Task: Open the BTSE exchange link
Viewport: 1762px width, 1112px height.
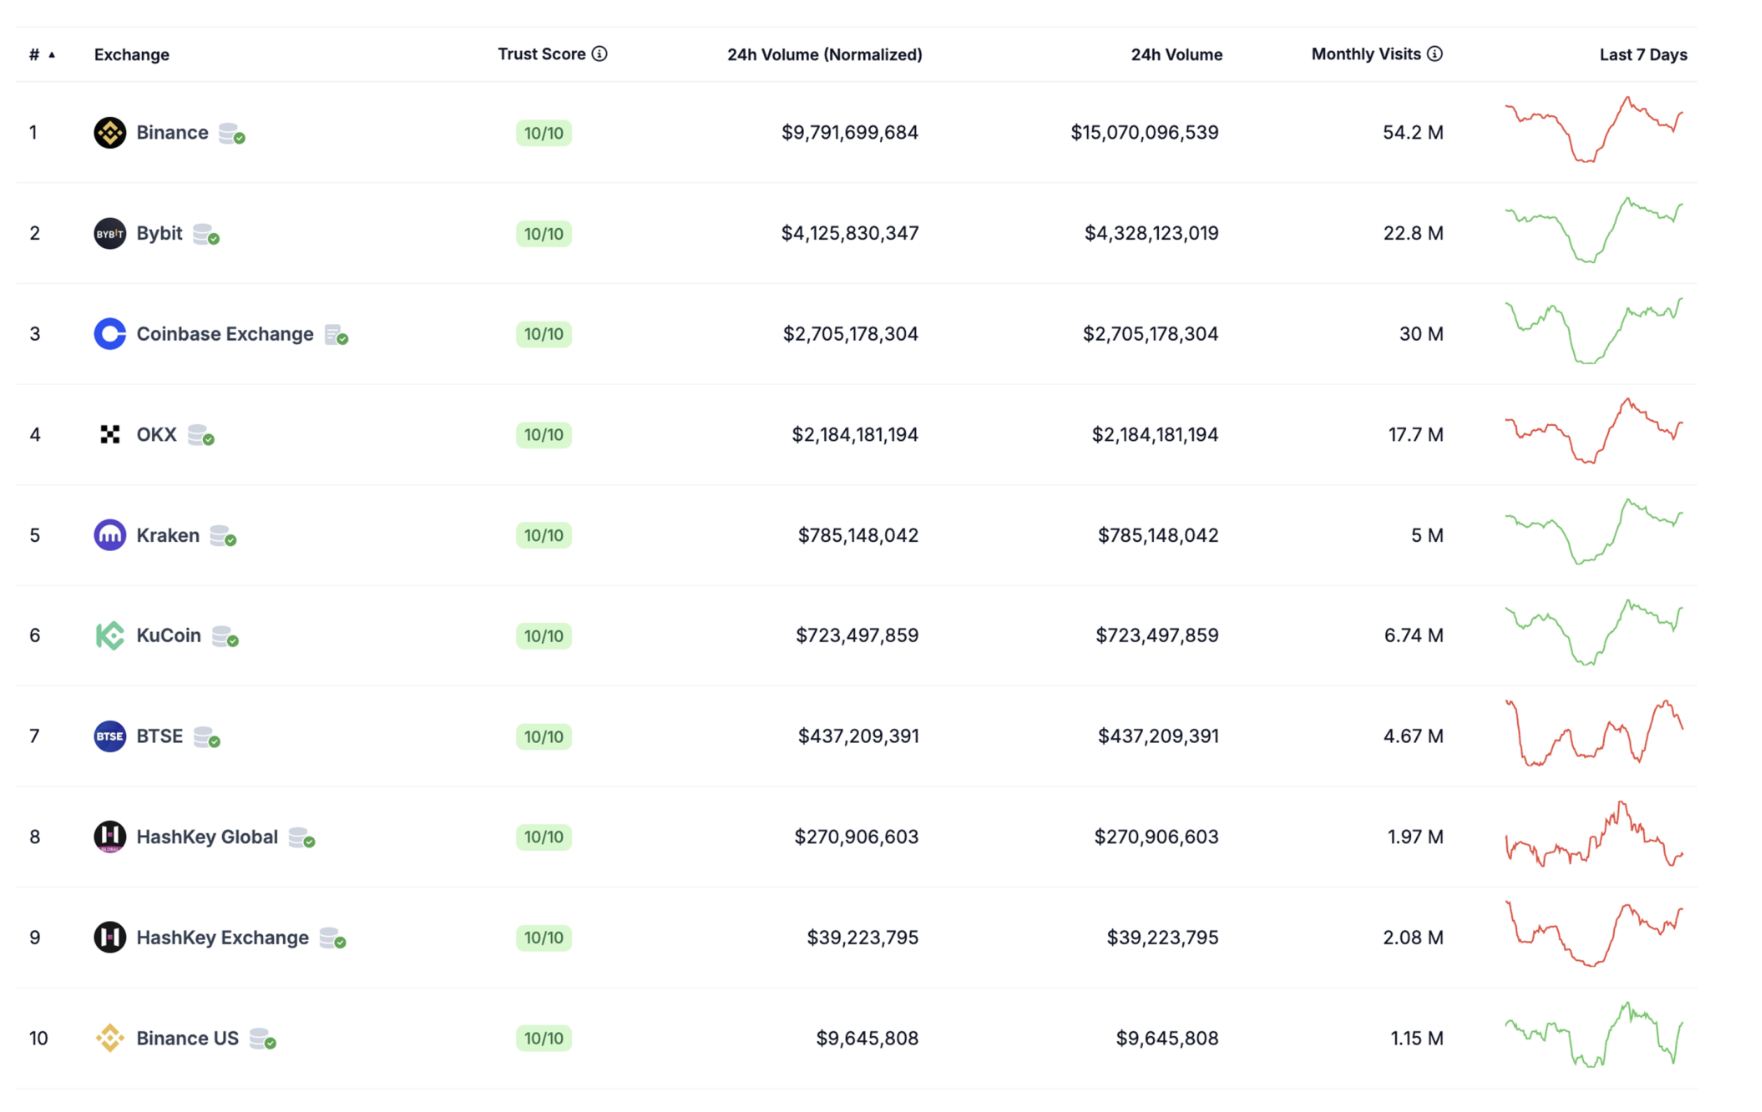Action: tap(159, 737)
